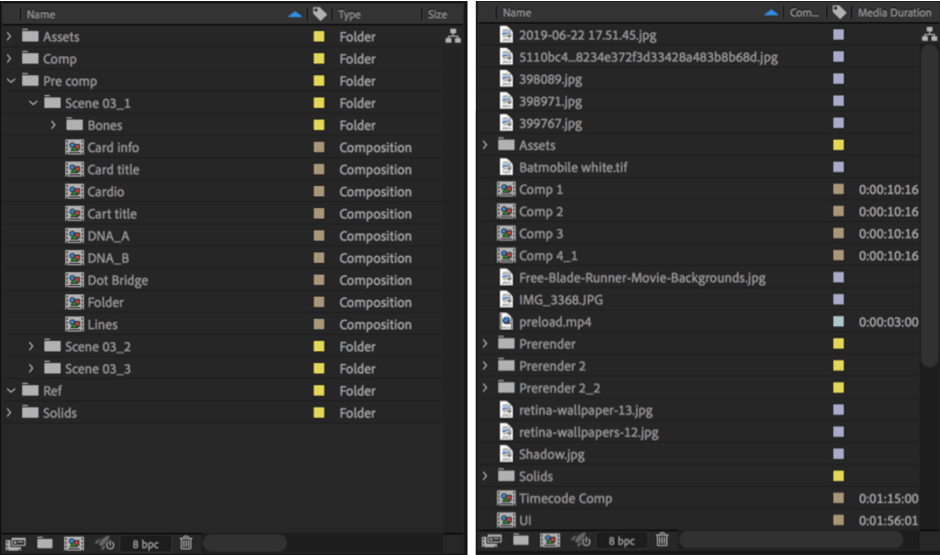Expand the Bones folder

pyautogui.click(x=54, y=125)
